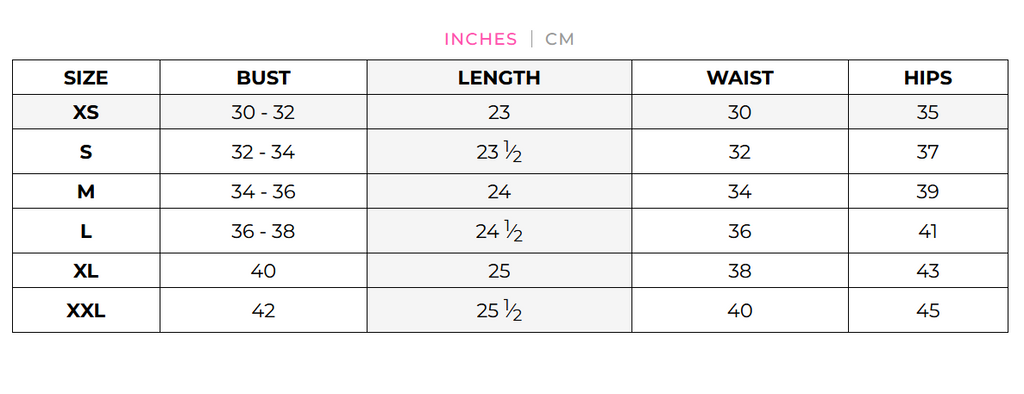Select INCHES unit toggle
The image size is (1024, 394).
[x=481, y=39]
